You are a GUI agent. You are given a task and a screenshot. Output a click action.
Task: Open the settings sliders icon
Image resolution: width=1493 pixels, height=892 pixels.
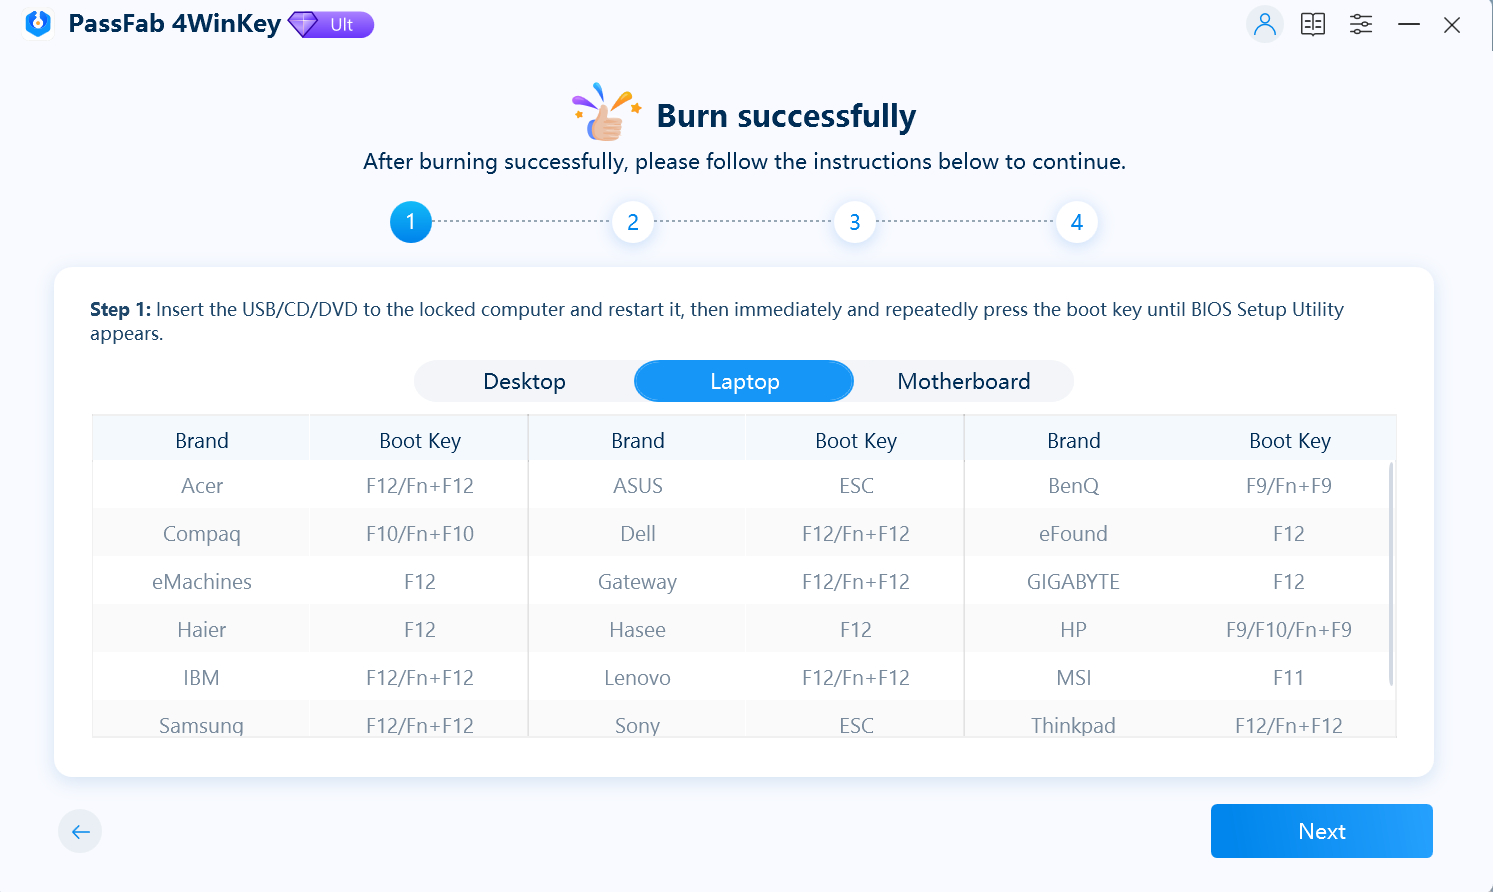1361,24
